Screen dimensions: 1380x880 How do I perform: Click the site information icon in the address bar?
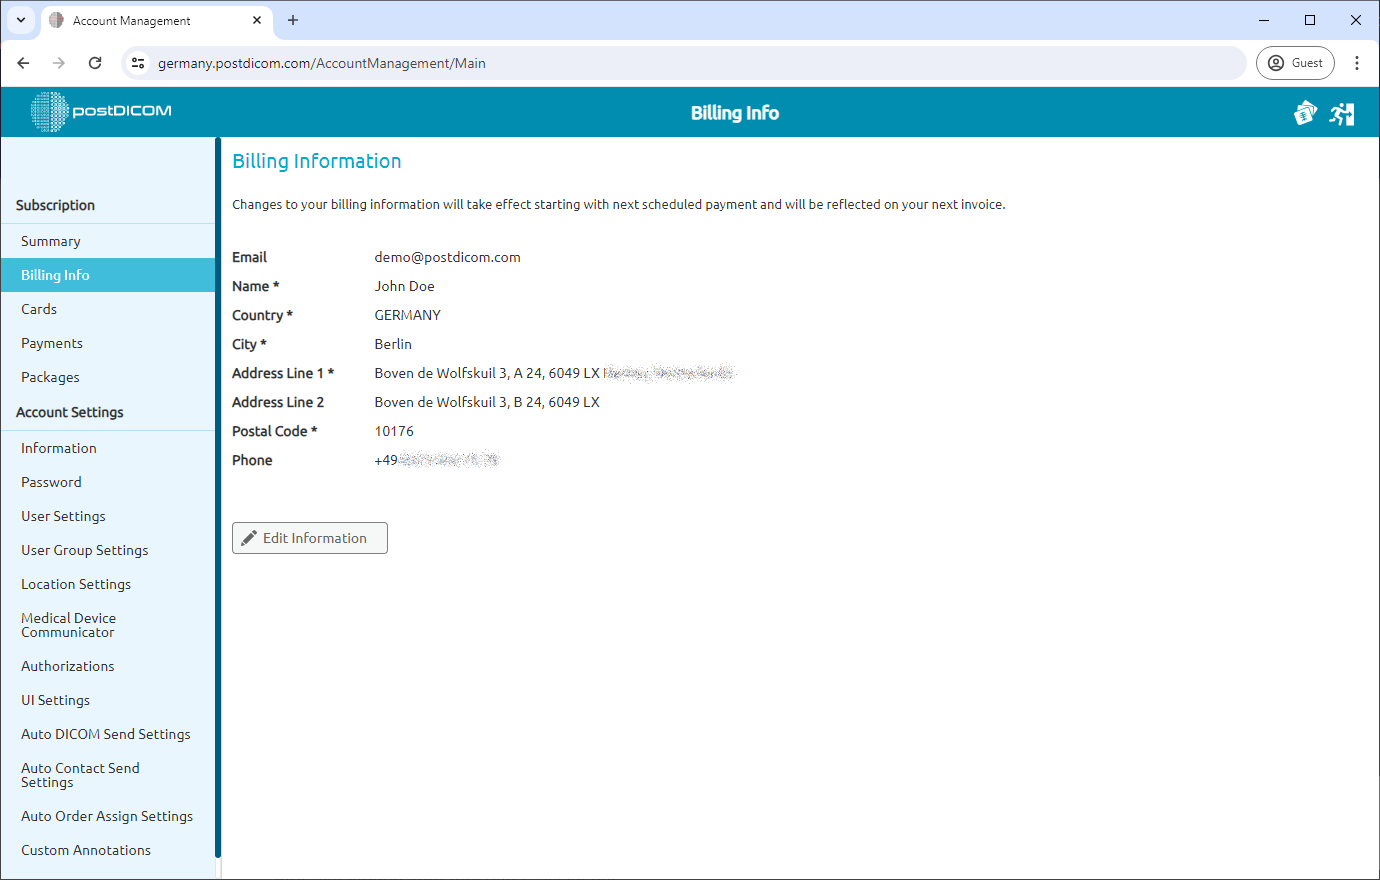[x=138, y=62]
